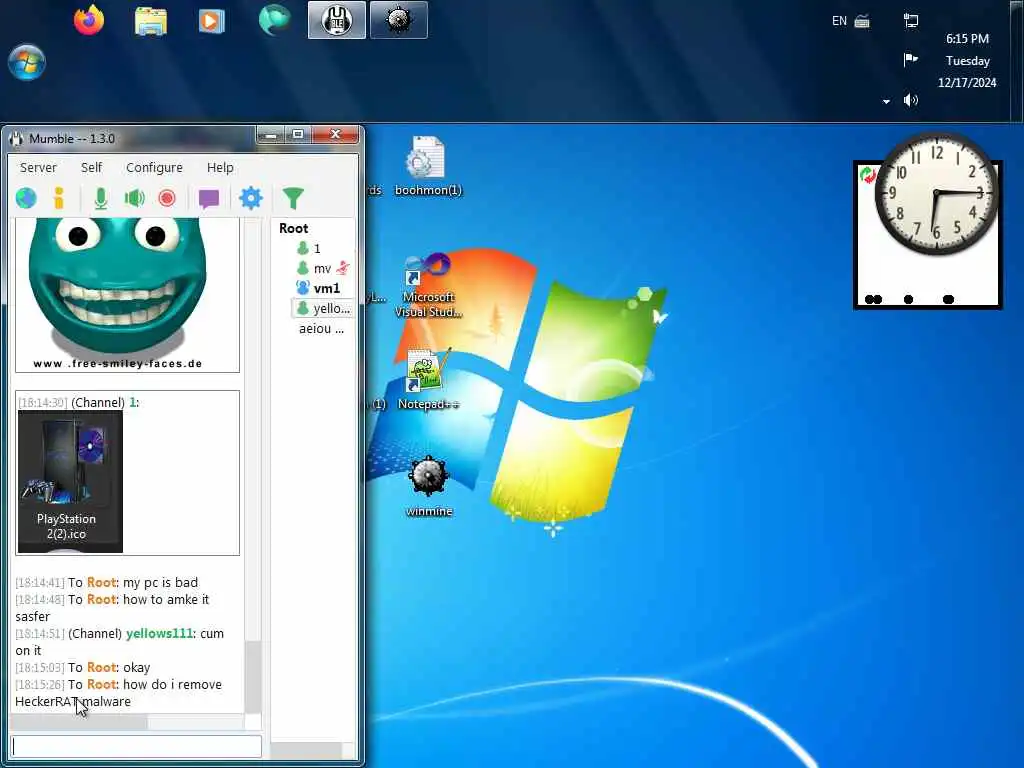Open Notepad++ desktop shortcut

click(x=428, y=380)
